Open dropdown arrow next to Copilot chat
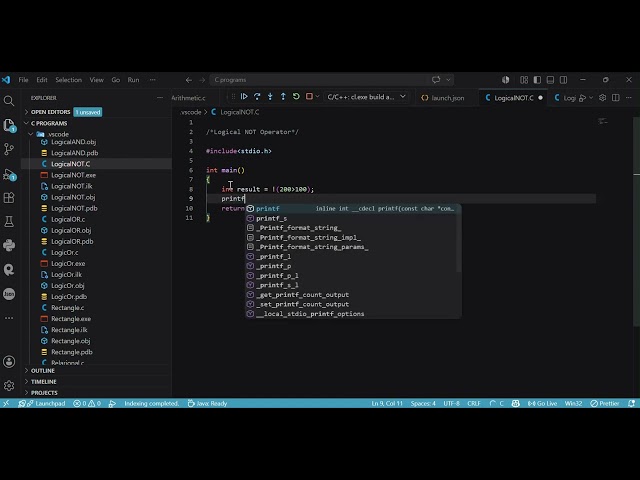 [x=448, y=80]
